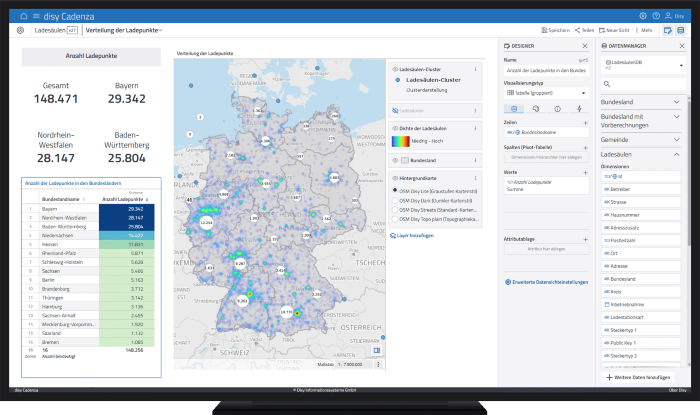Toggle the Designer panel icon in toolbar

point(667,30)
